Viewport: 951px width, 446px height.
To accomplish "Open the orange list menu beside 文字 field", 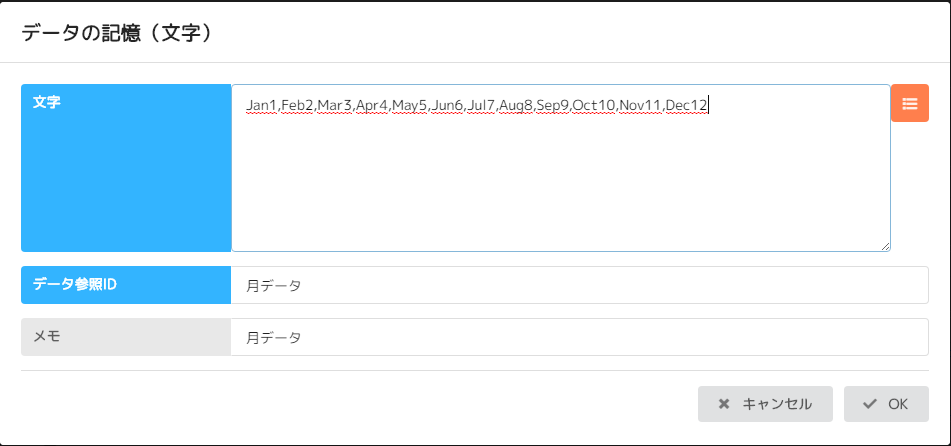I will (910, 103).
